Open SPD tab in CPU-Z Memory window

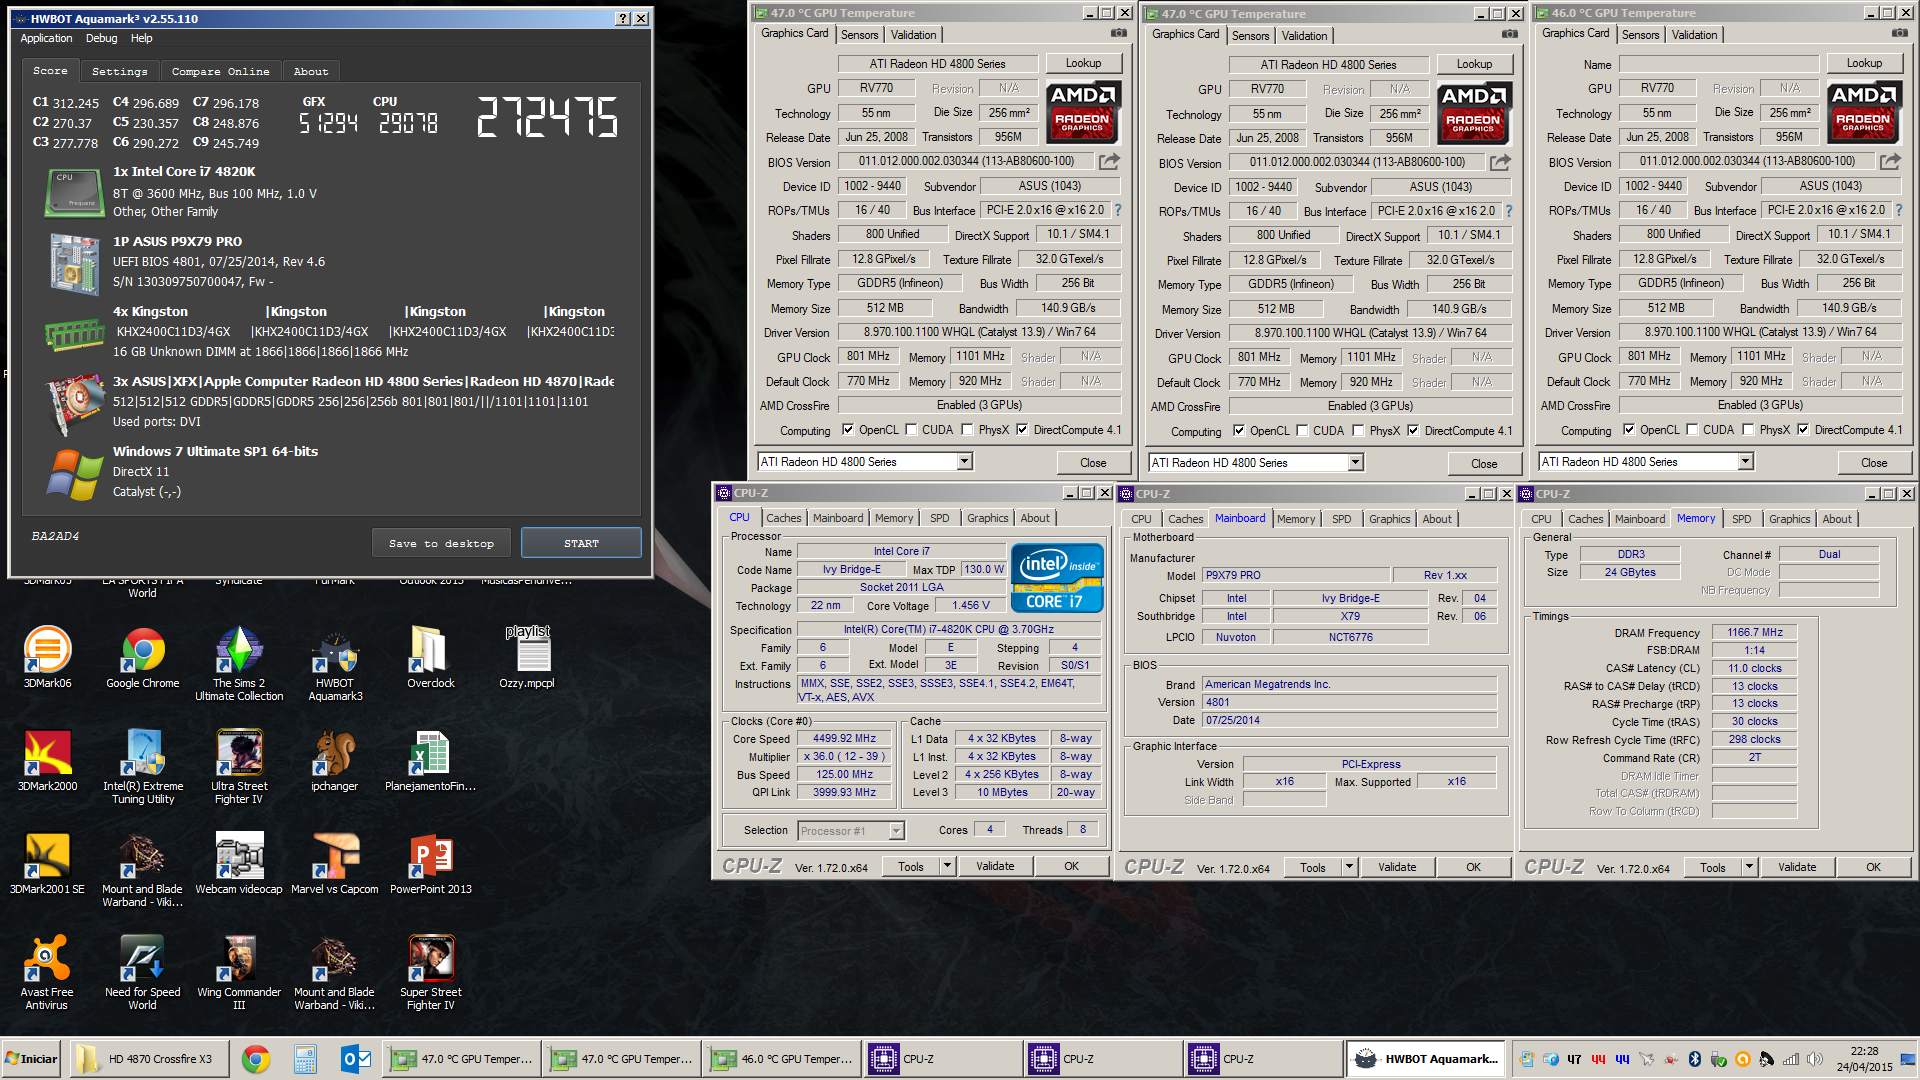[x=1741, y=519]
